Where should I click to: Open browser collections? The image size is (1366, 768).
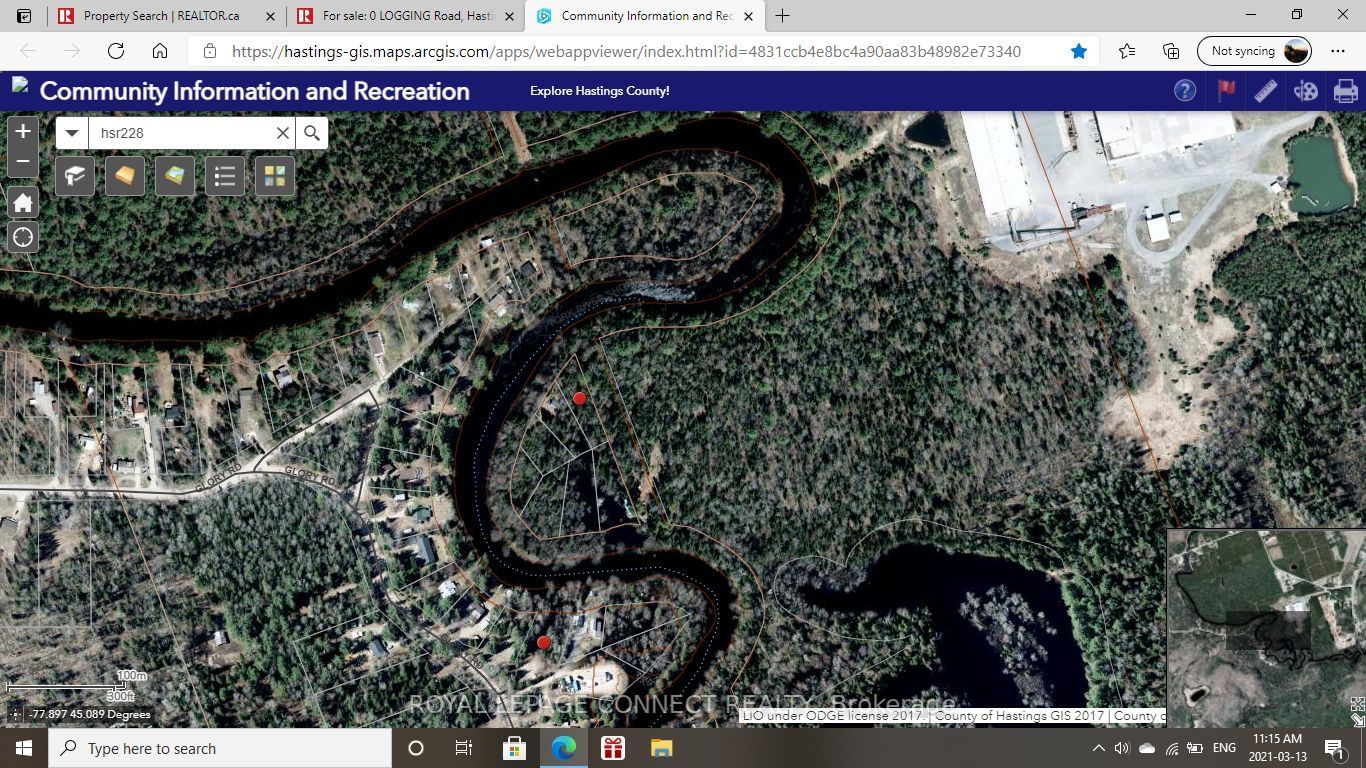click(x=1171, y=51)
